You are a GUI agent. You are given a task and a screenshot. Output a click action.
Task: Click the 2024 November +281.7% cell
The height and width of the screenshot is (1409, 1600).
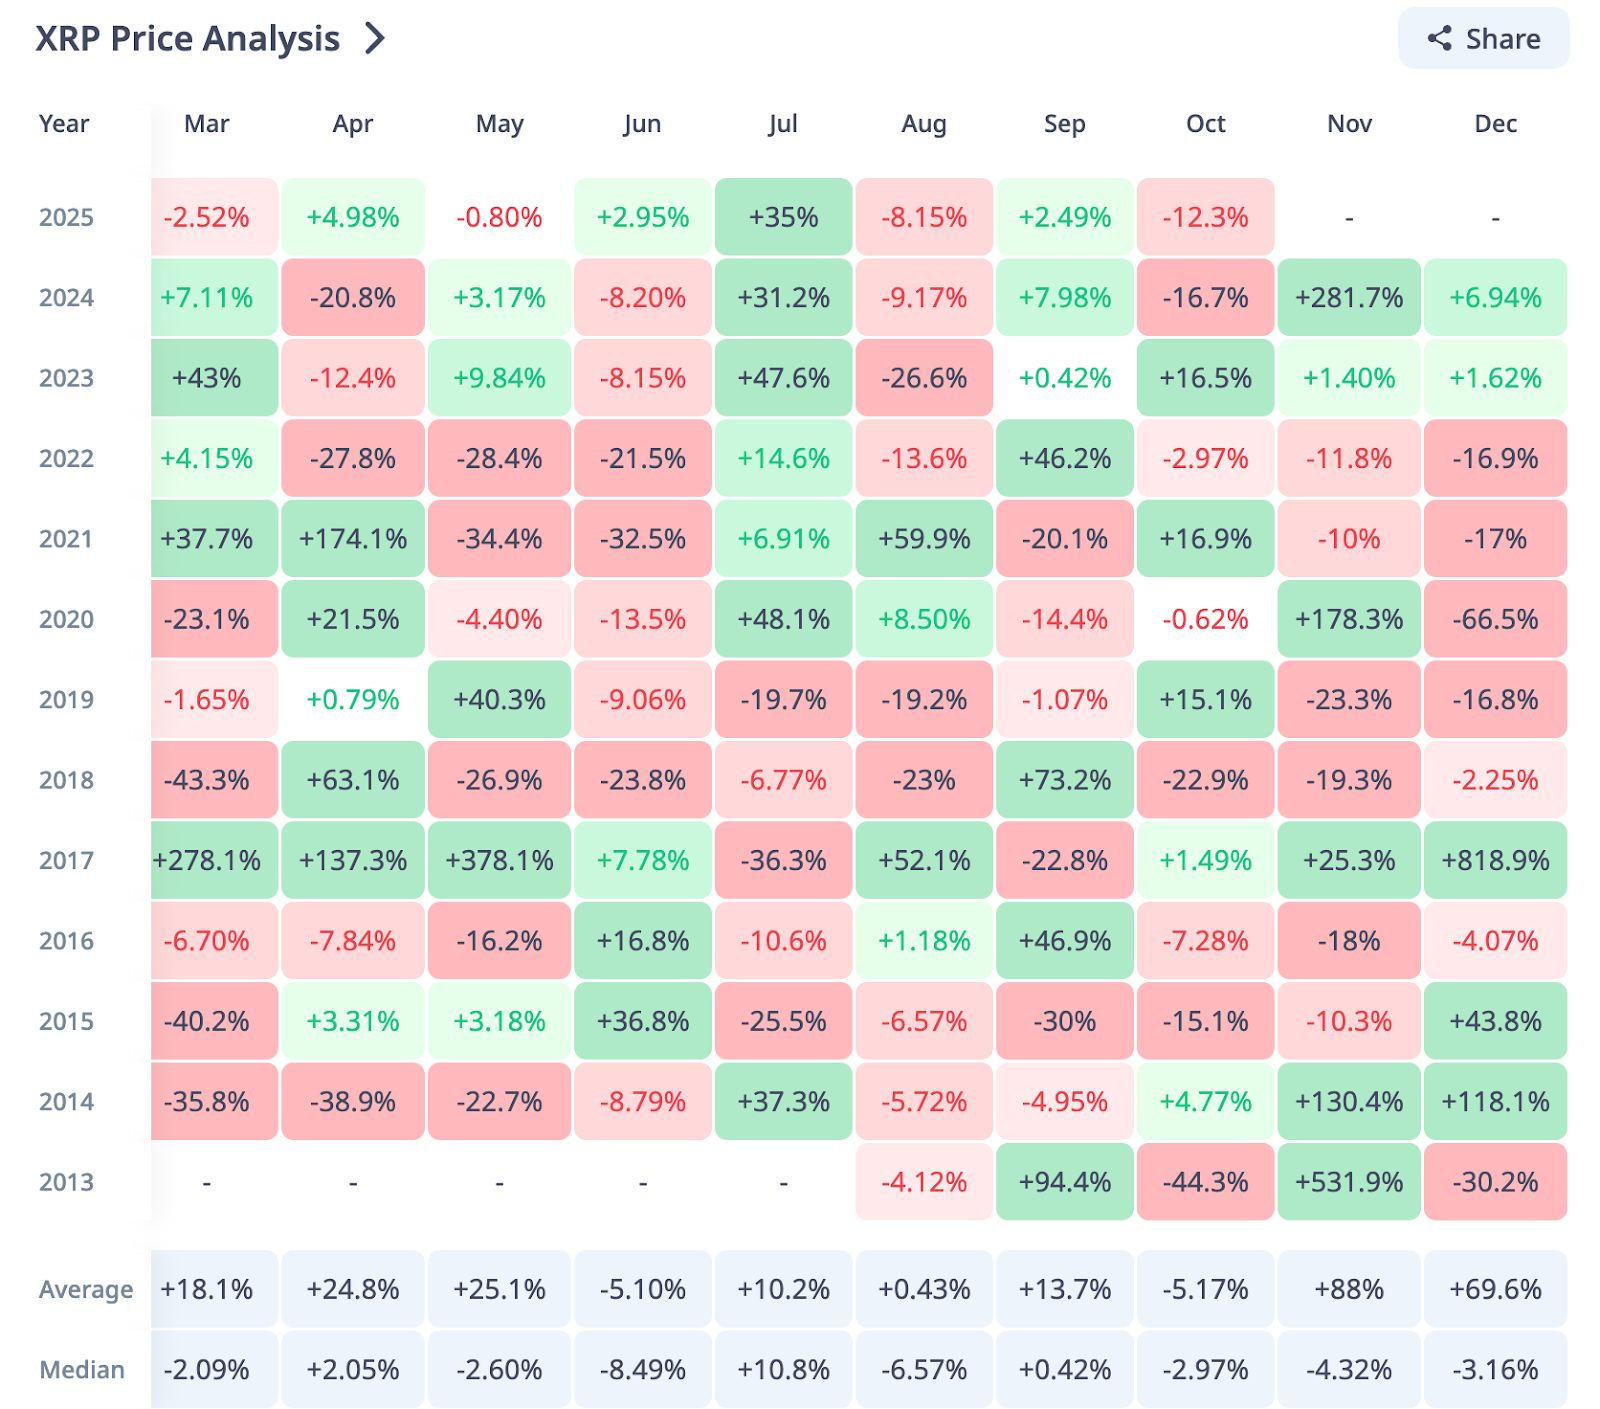tap(1348, 298)
